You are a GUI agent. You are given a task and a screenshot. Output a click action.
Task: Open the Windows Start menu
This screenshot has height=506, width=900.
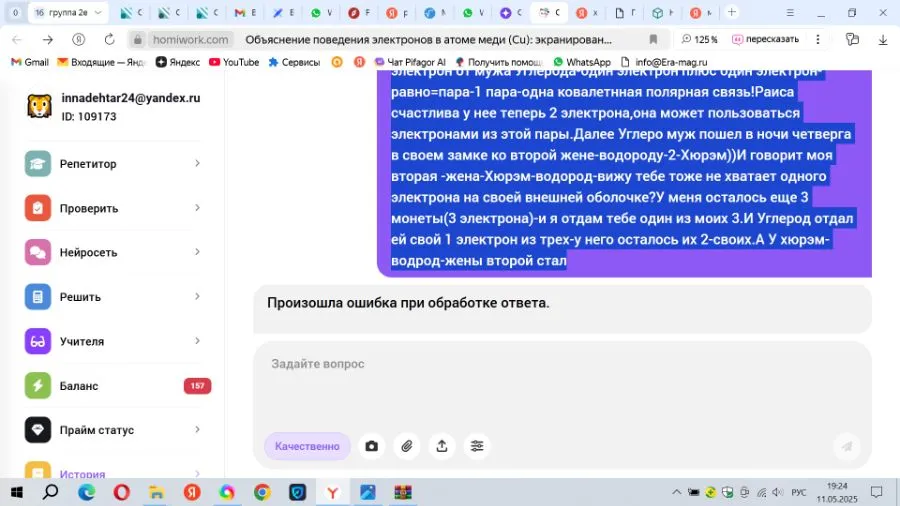[x=16, y=492]
